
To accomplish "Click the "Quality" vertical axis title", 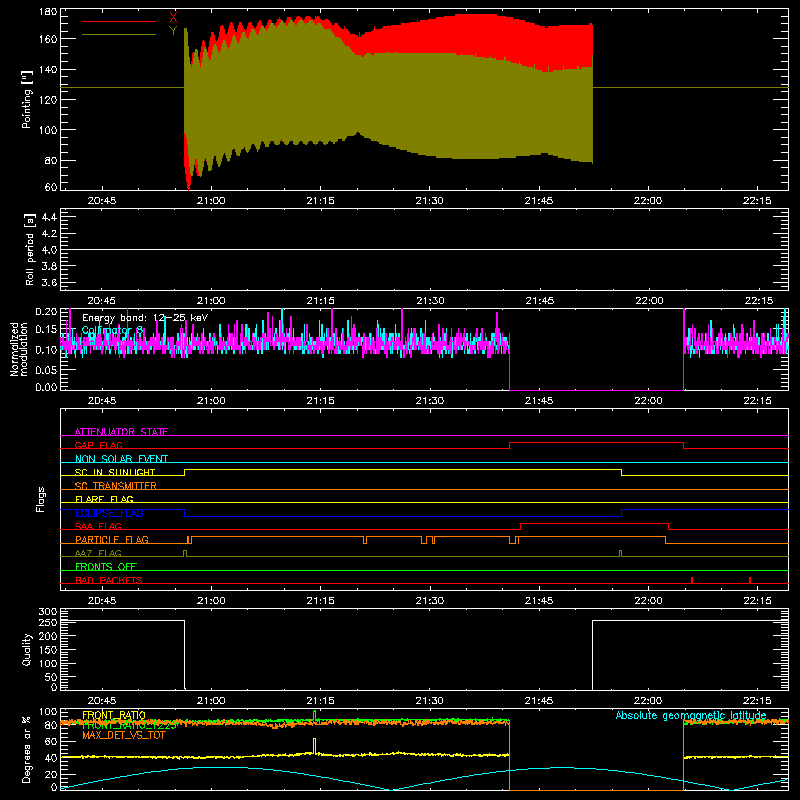I will click(27, 649).
